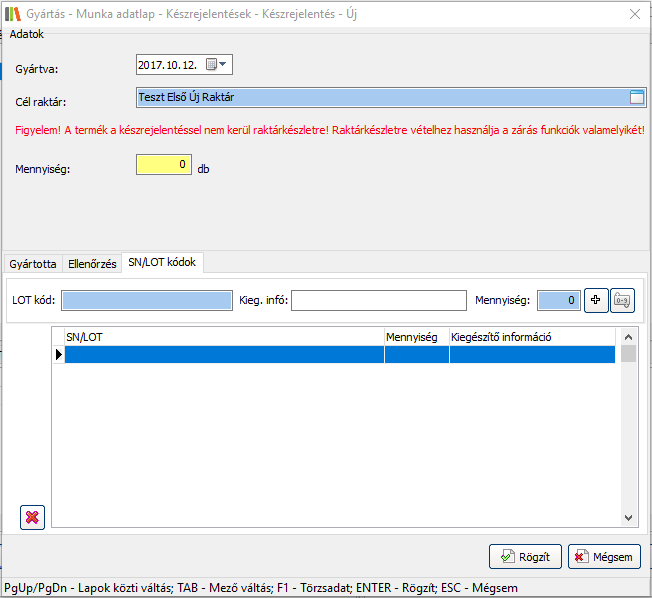Viewport: 652px width, 598px height.
Task: Select the SN/LOT kódok tab
Action: tap(161, 263)
